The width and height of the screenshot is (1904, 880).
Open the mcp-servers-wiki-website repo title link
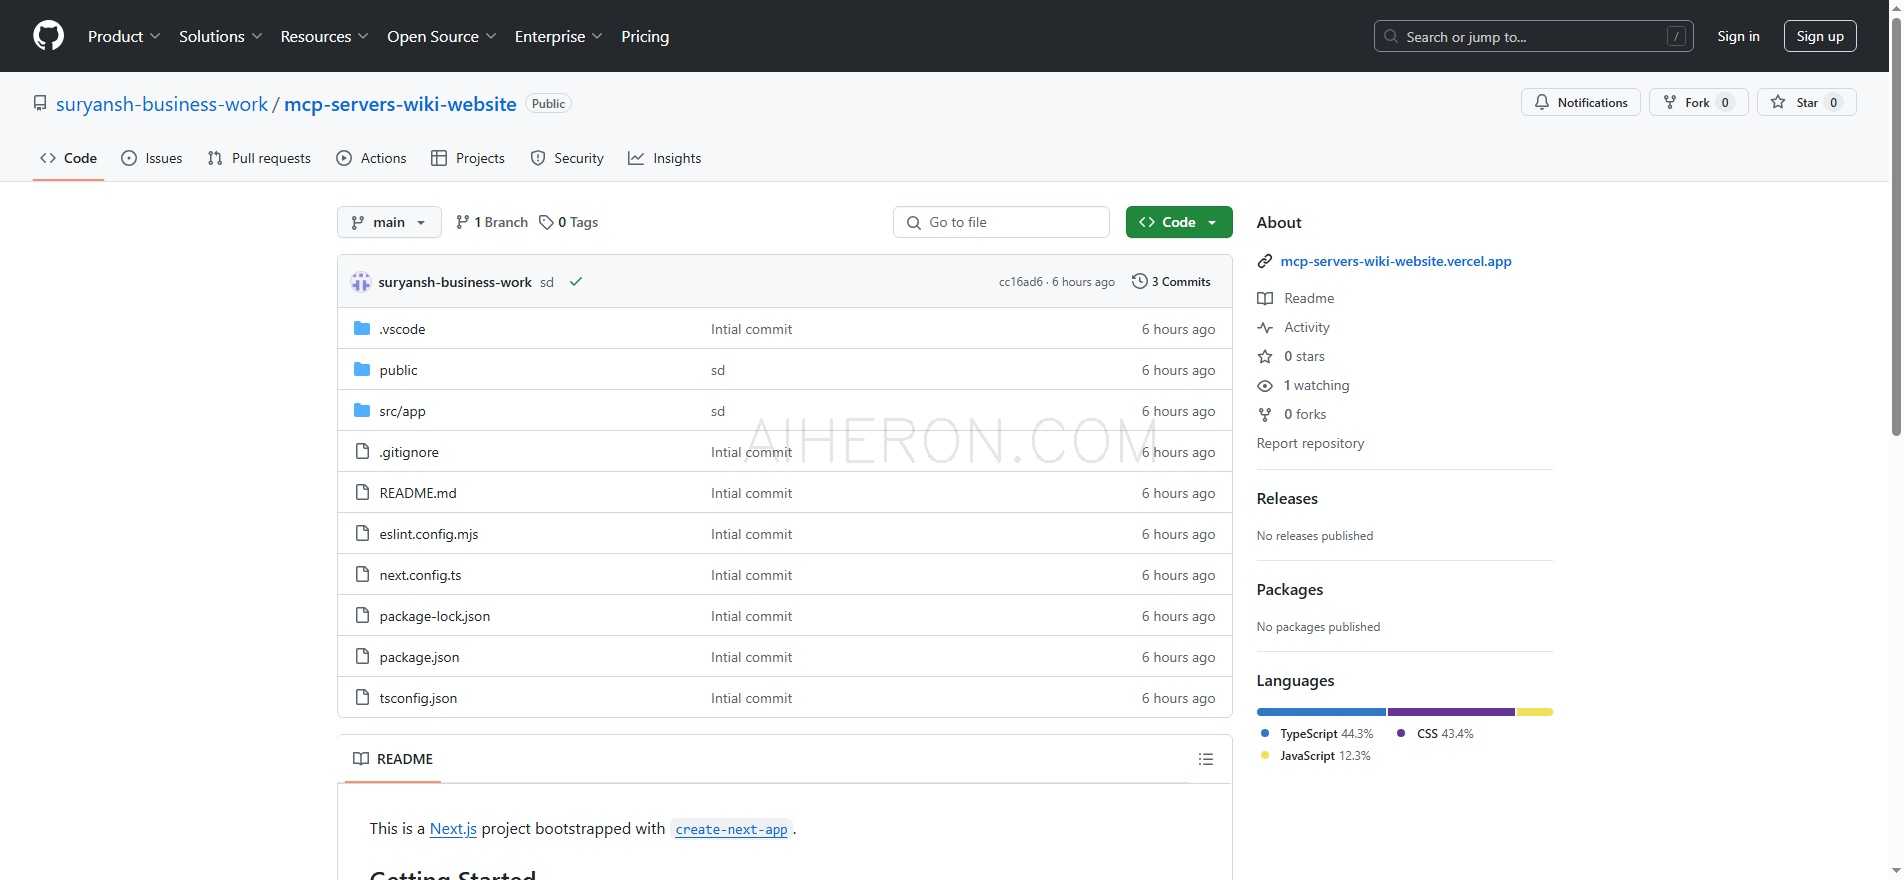[x=400, y=104]
